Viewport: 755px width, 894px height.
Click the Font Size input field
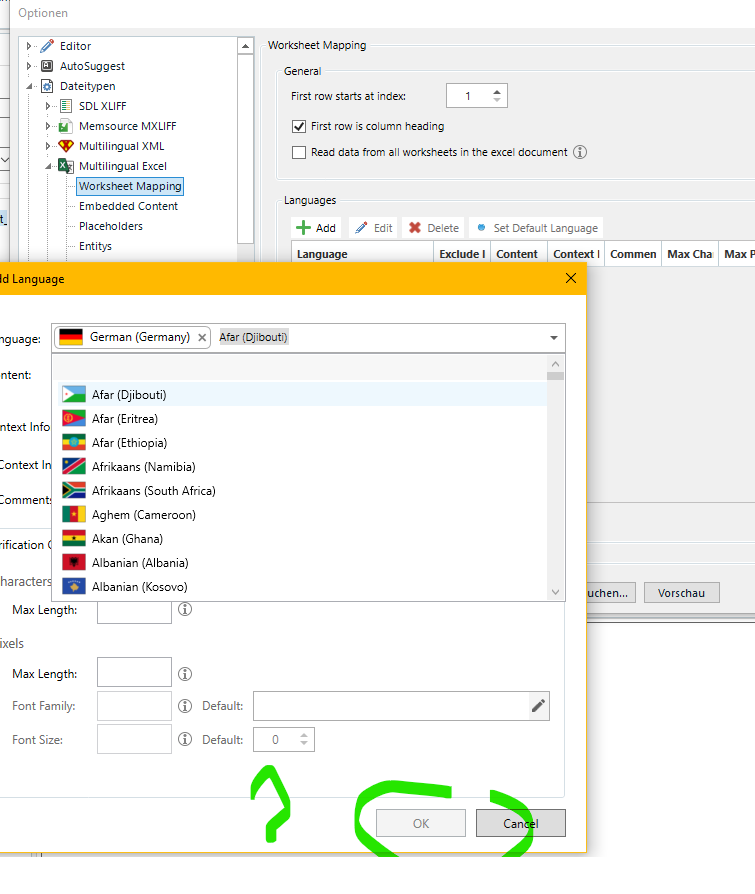[x=134, y=739]
